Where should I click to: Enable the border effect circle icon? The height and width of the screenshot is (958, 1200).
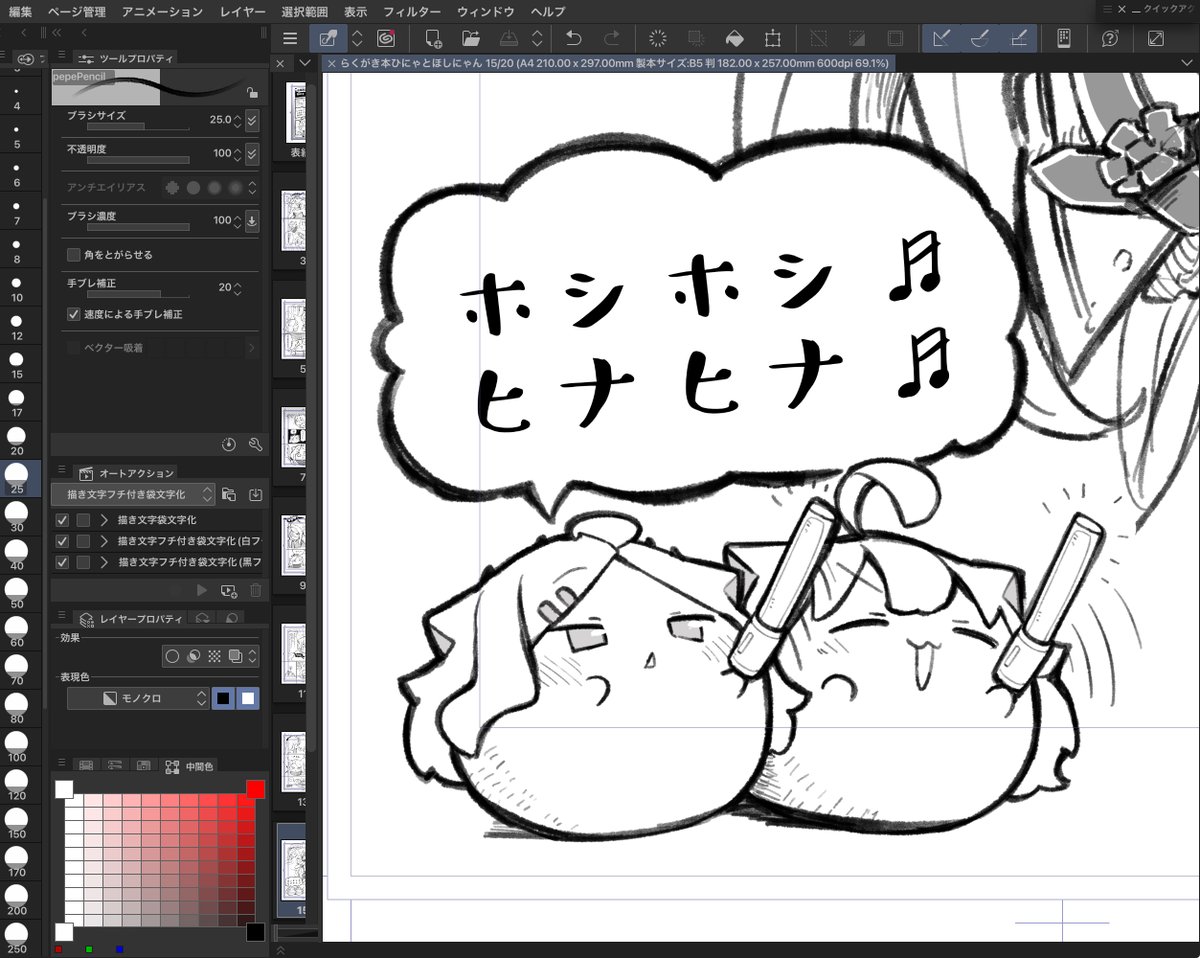click(173, 657)
